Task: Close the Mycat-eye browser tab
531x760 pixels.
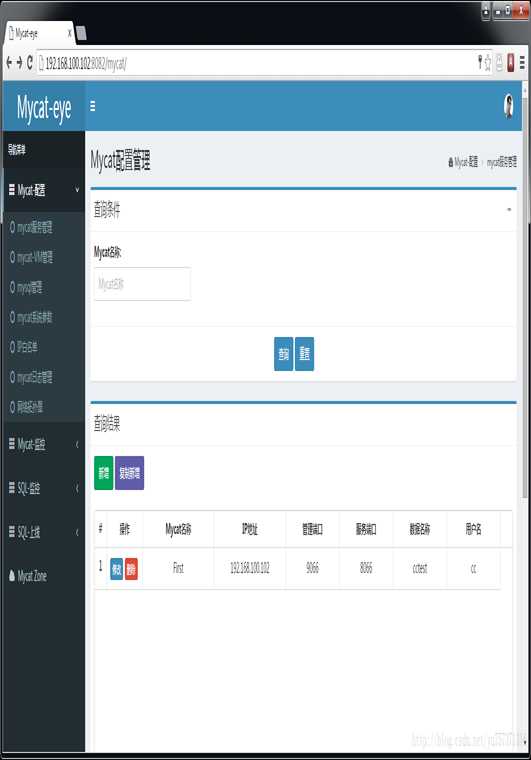Action: (x=70, y=33)
